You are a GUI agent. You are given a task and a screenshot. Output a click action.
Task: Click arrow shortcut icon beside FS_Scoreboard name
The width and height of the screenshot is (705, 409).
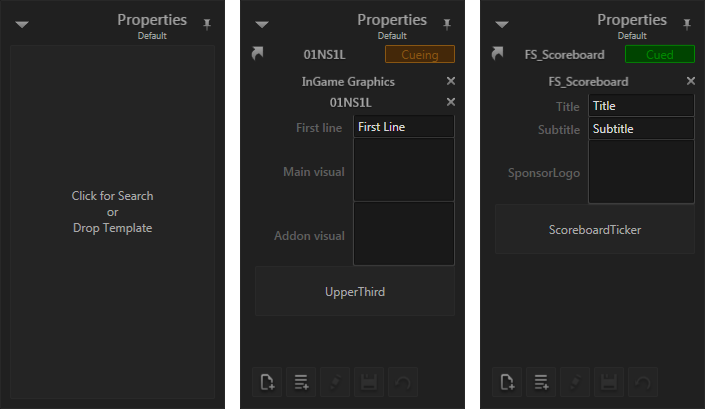pos(498,55)
